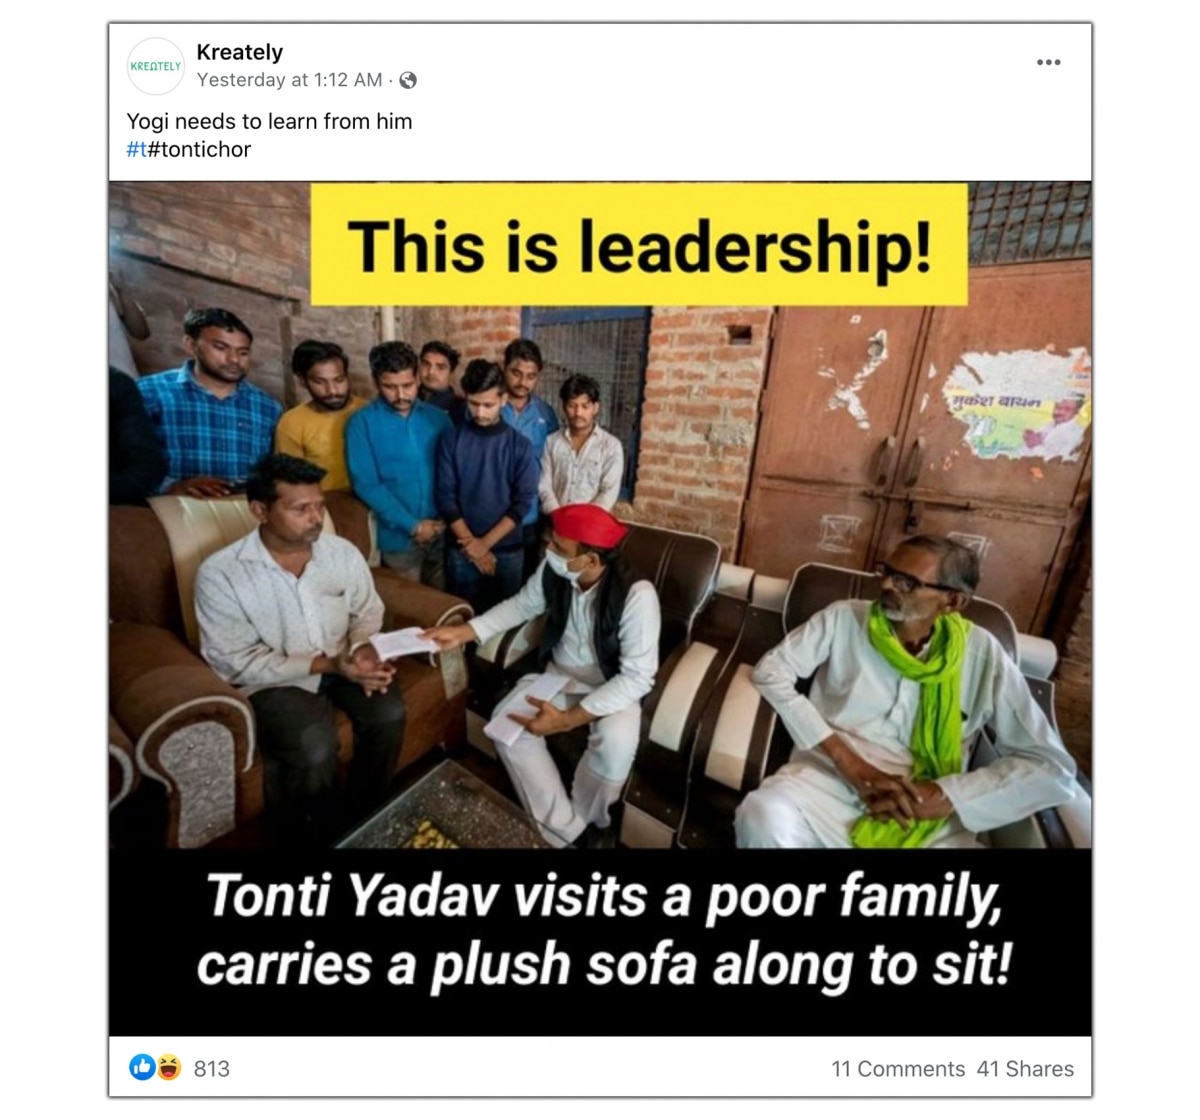Click the 'This is leadership!' yellow banner
The image size is (1200, 1120).
pos(639,245)
